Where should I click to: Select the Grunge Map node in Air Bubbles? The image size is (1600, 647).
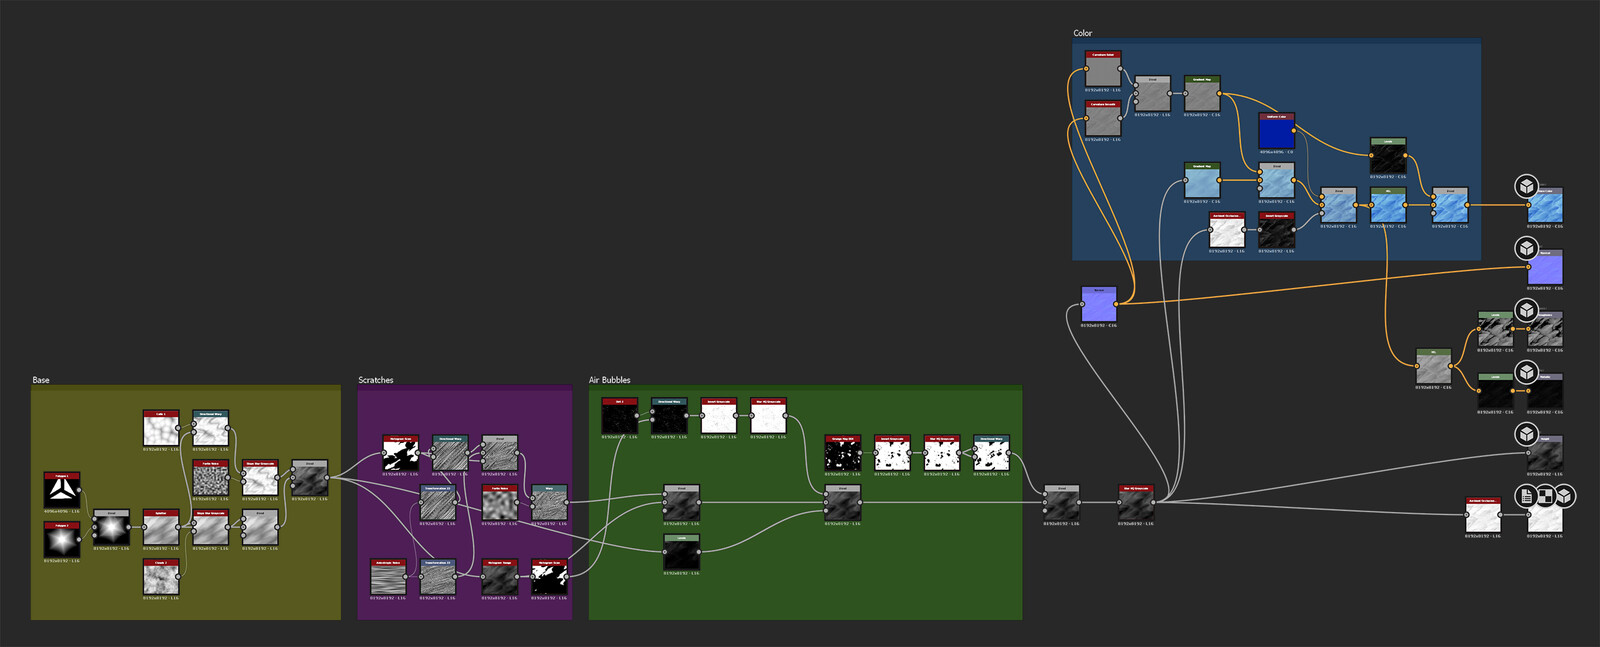coord(842,453)
